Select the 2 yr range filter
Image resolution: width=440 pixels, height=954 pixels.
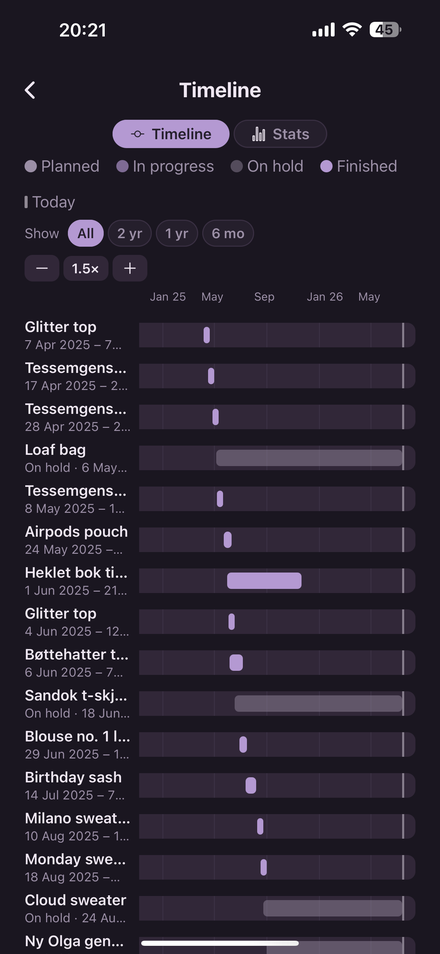pos(130,234)
